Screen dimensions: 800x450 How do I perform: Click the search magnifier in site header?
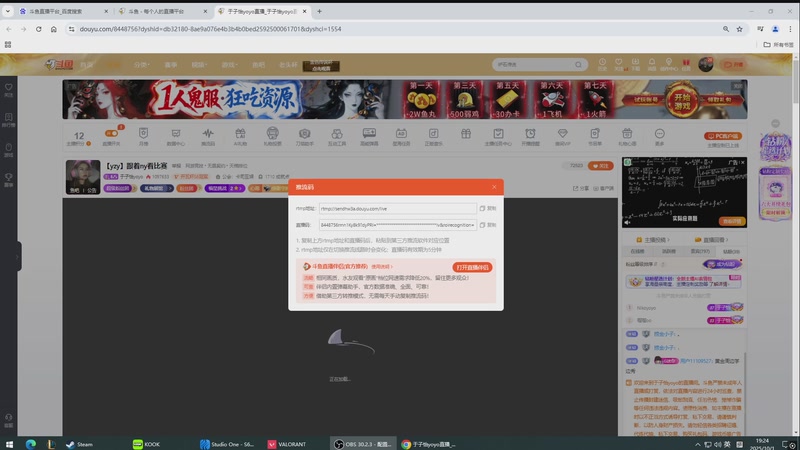point(578,65)
